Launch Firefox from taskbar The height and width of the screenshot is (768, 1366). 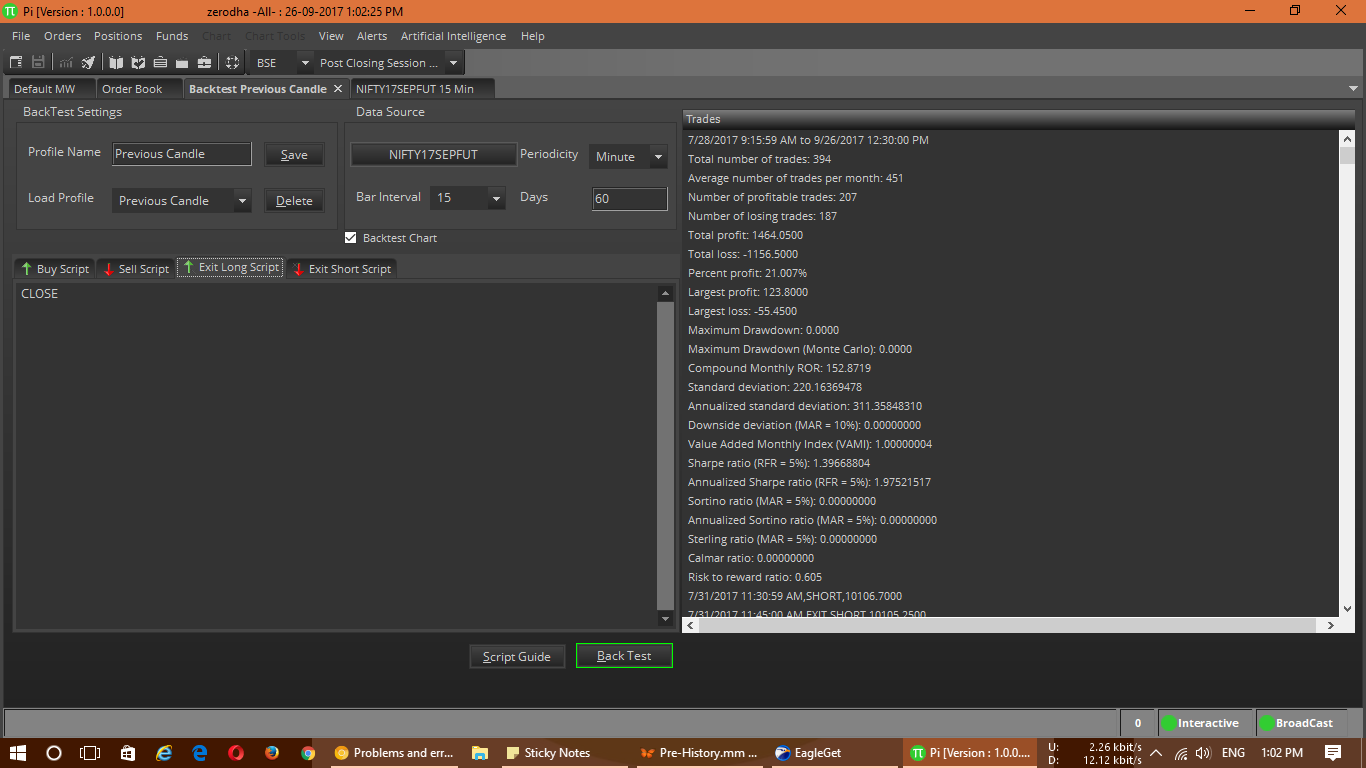(272, 752)
